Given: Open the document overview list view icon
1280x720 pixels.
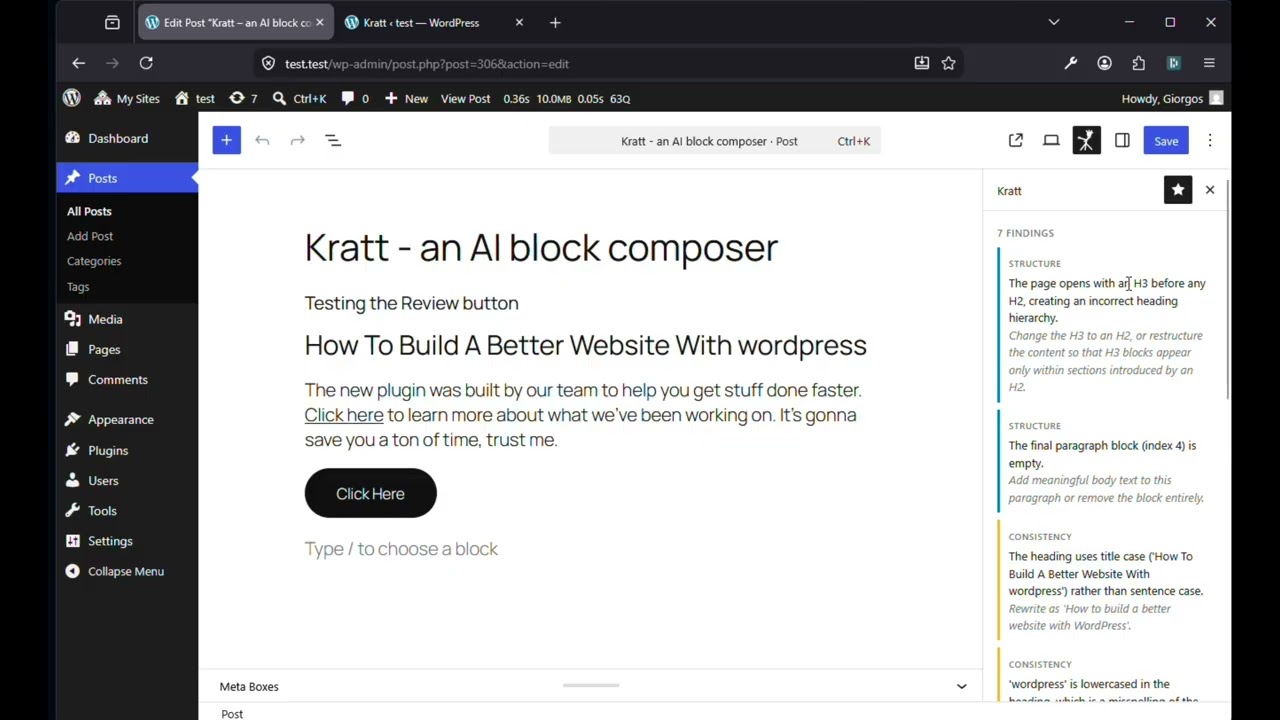Looking at the screenshot, I should (x=333, y=140).
